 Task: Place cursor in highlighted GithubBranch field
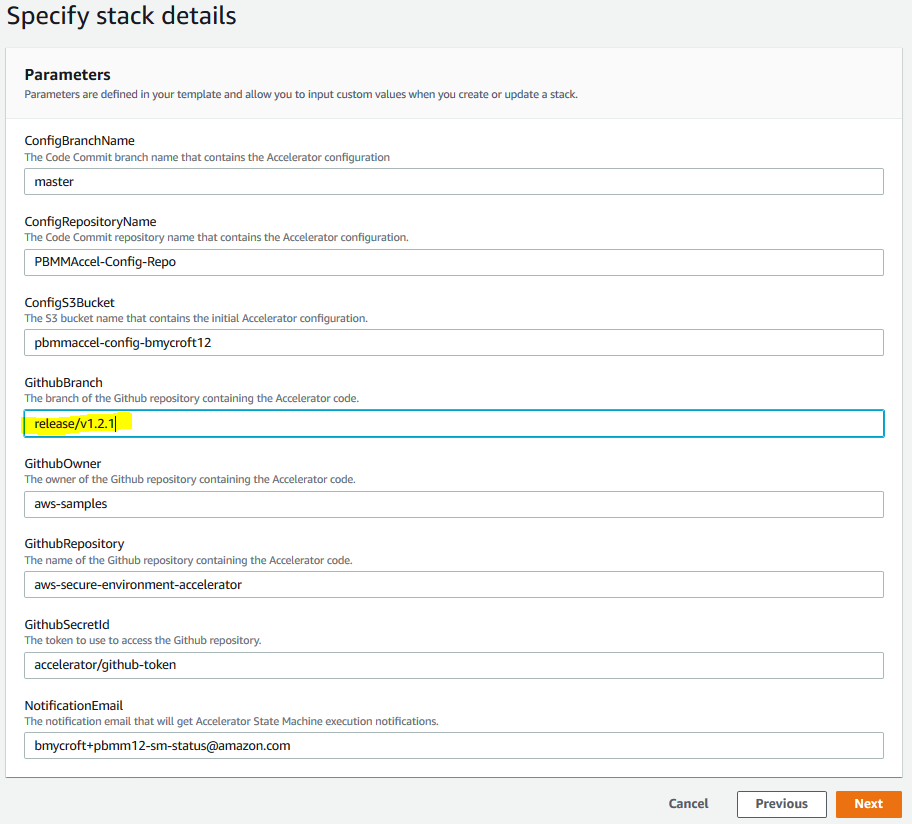click(x=453, y=423)
